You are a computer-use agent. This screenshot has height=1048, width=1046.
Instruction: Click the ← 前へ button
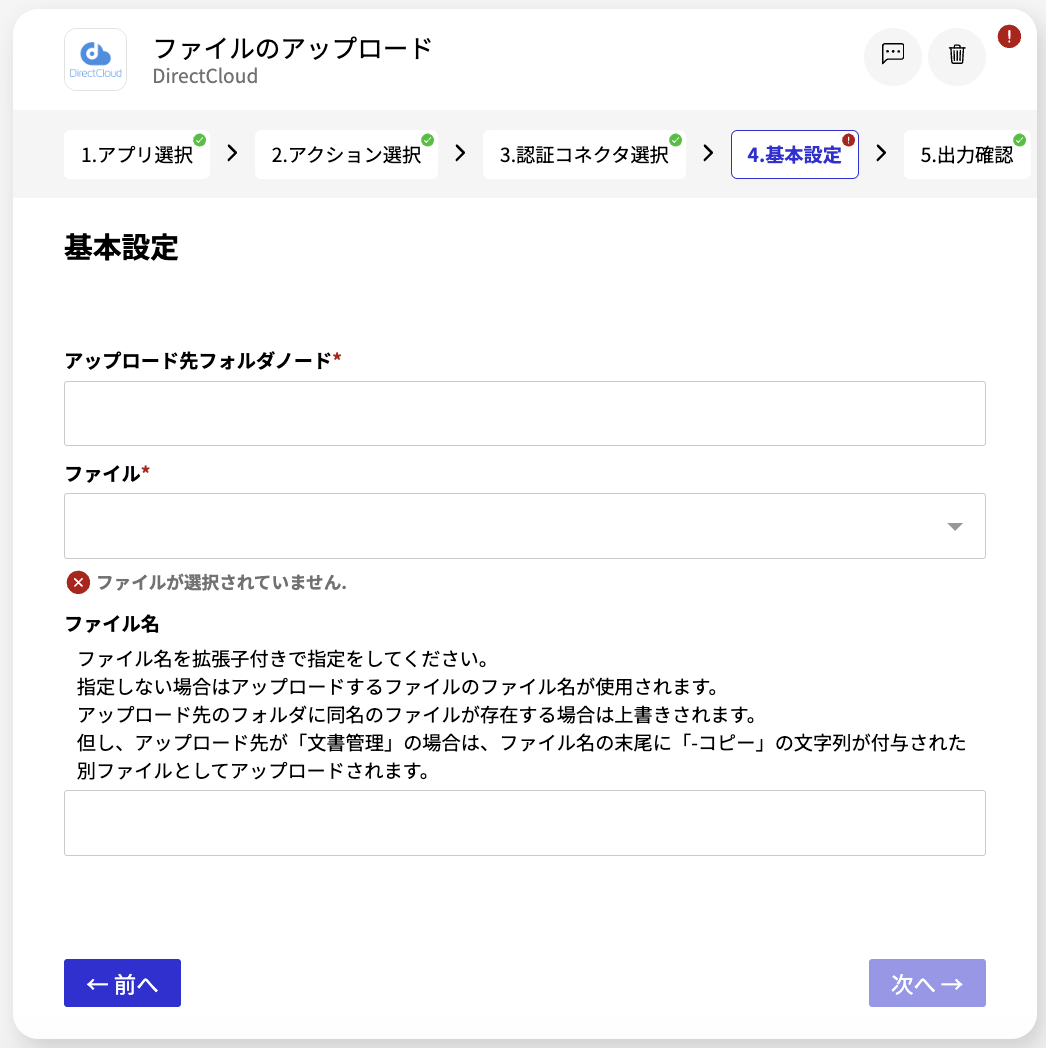(x=122, y=983)
